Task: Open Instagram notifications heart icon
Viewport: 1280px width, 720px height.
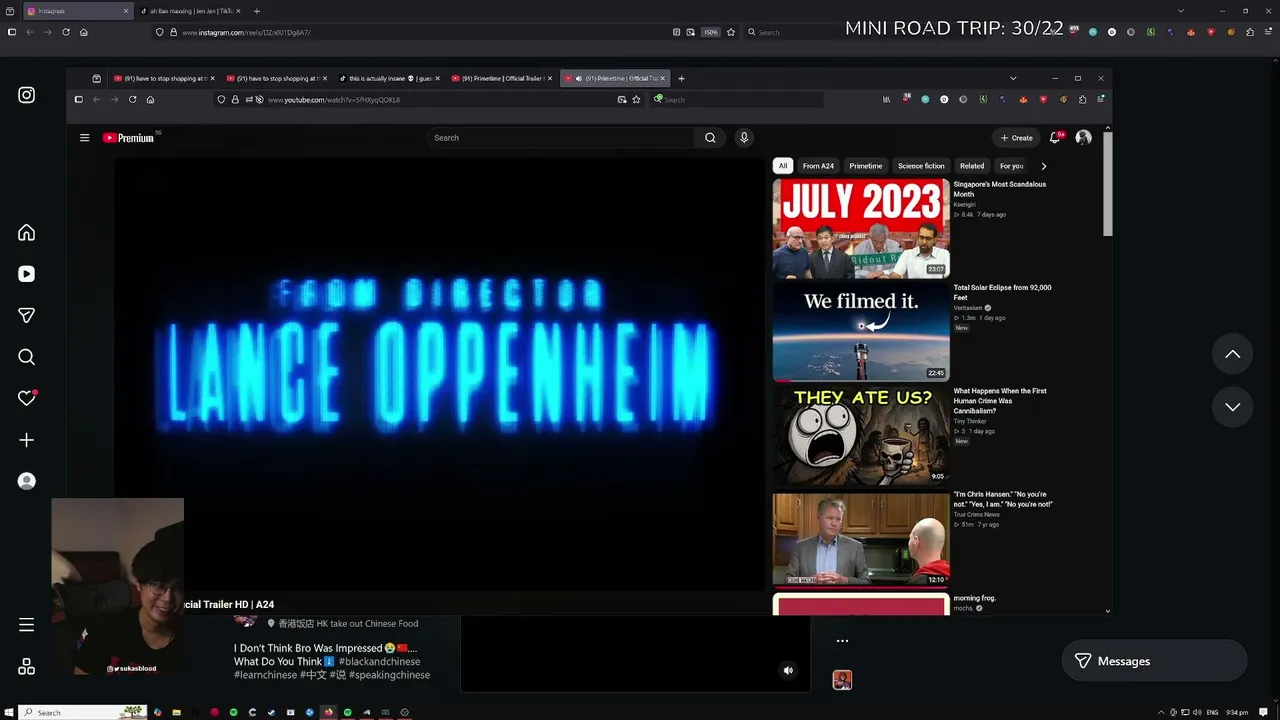Action: 27,398
